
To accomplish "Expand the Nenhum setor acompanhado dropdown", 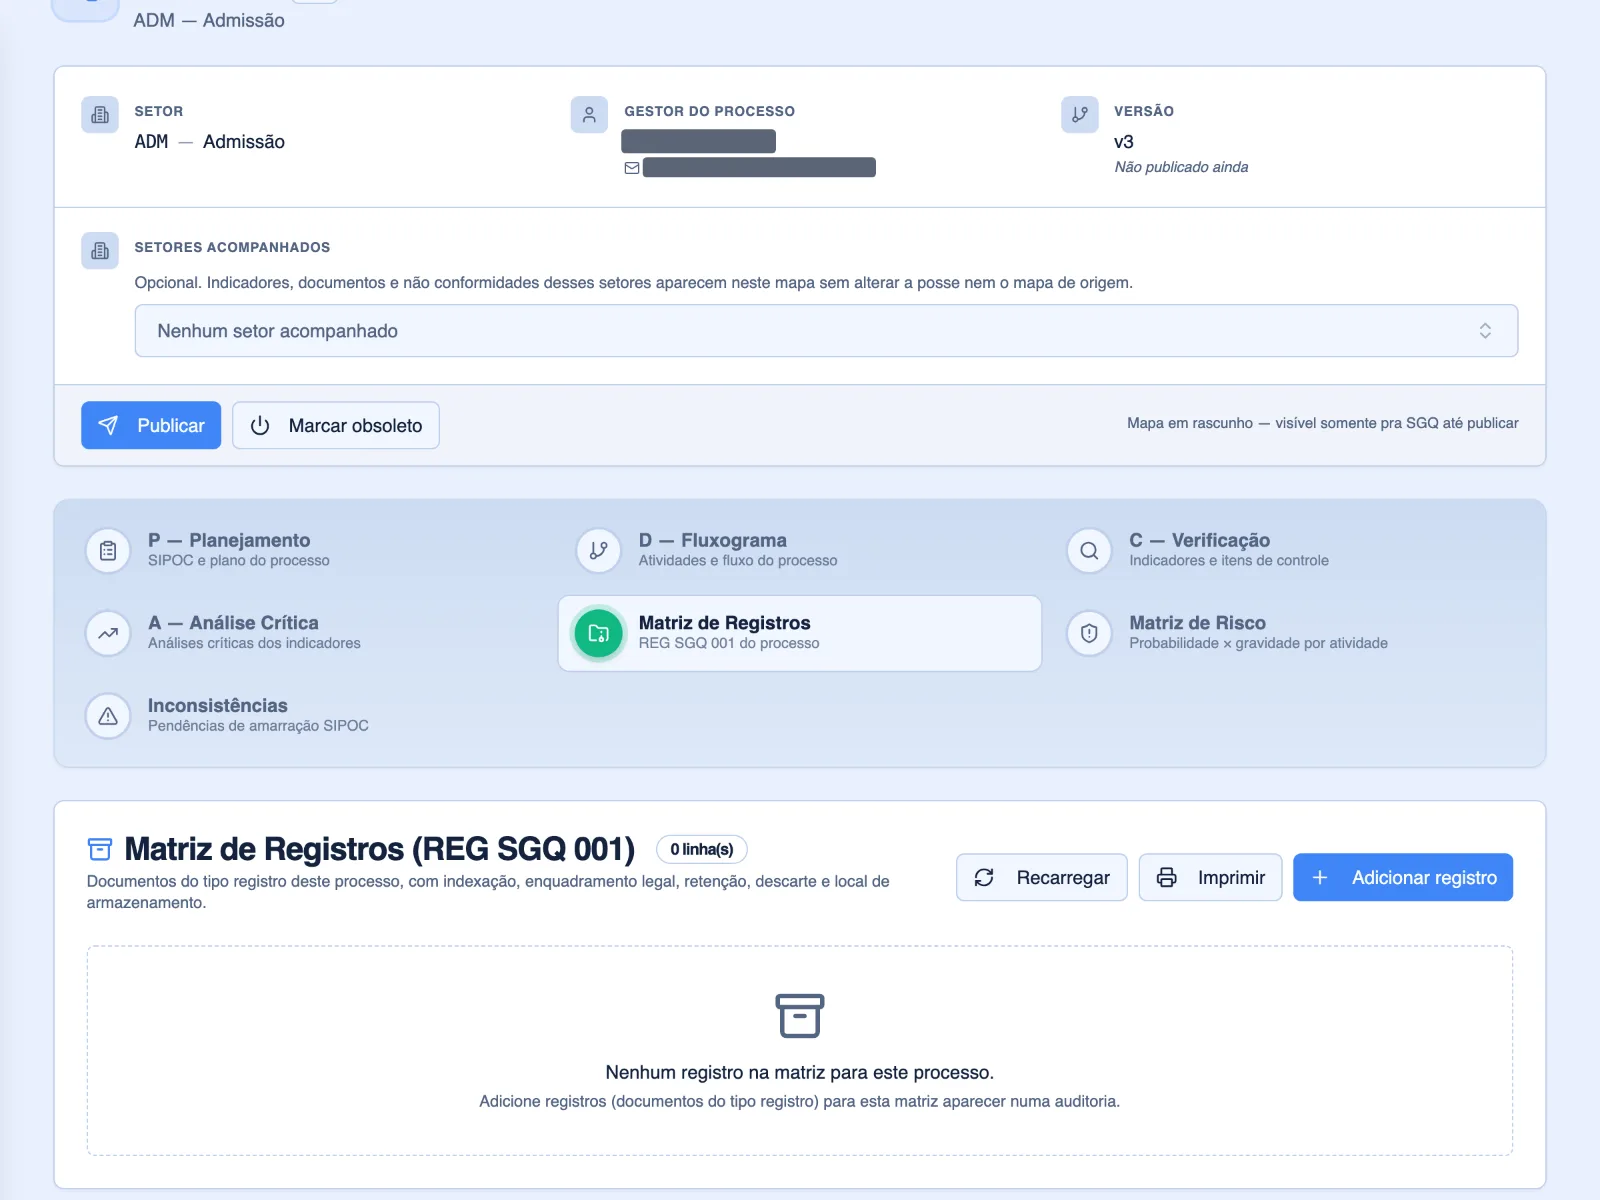I will [x=826, y=331].
